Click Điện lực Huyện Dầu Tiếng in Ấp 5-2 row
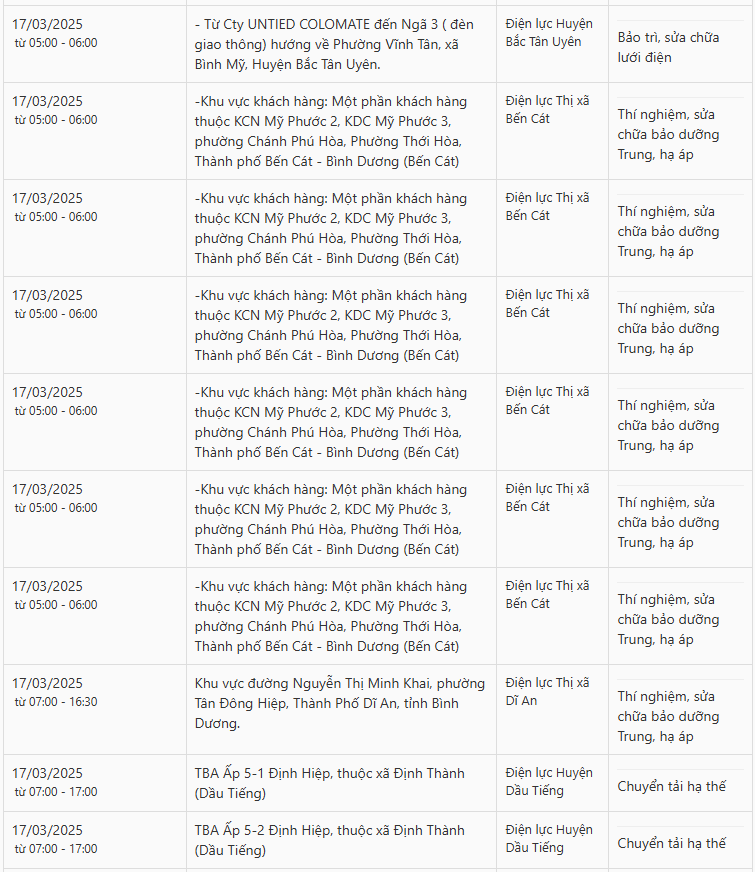 (x=549, y=839)
